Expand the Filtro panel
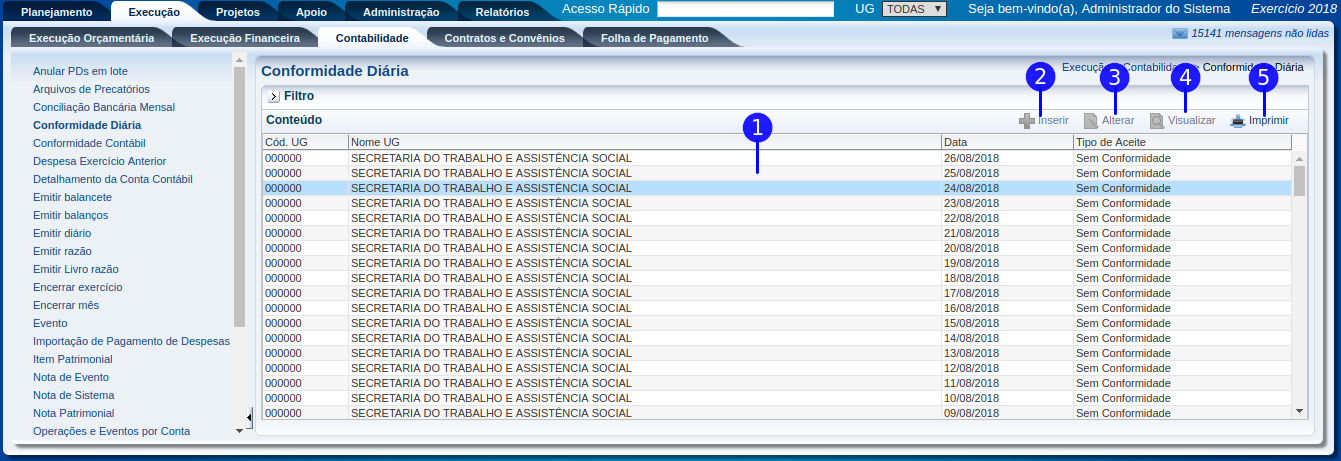Viewport: 1341px width, 461px height. coord(273,97)
